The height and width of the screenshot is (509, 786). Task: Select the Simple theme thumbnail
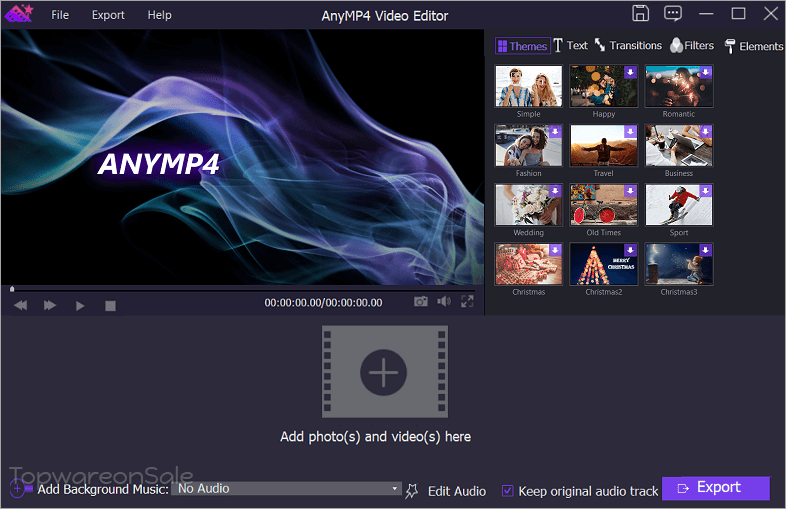tap(528, 86)
